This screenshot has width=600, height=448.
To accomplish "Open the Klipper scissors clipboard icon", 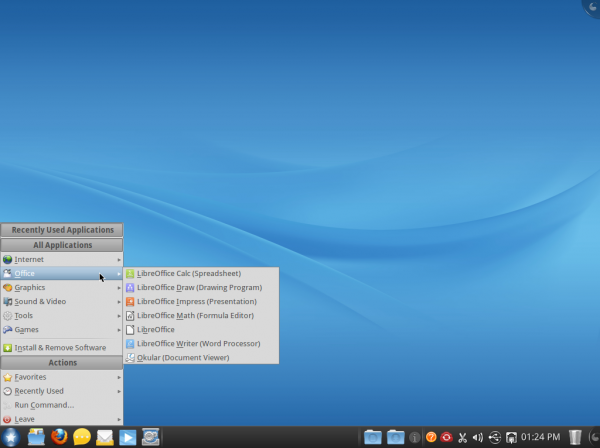I will click(462, 437).
